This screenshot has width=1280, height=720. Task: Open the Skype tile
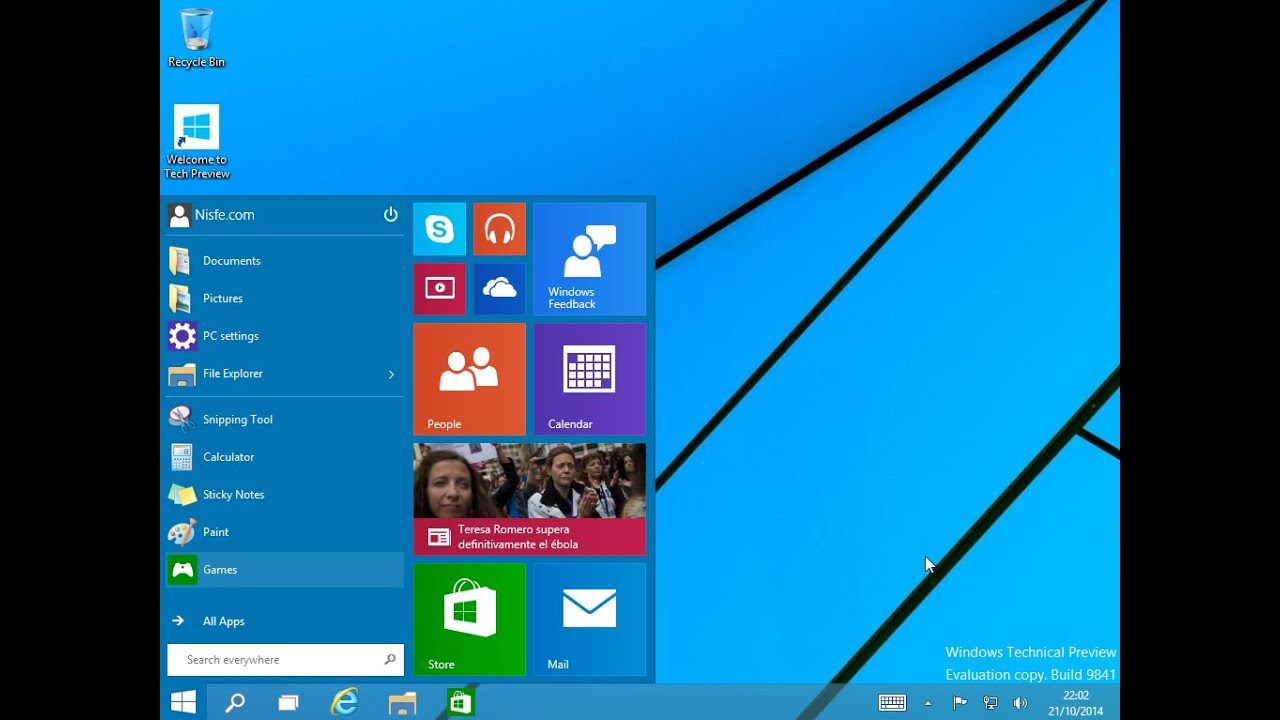pyautogui.click(x=439, y=229)
